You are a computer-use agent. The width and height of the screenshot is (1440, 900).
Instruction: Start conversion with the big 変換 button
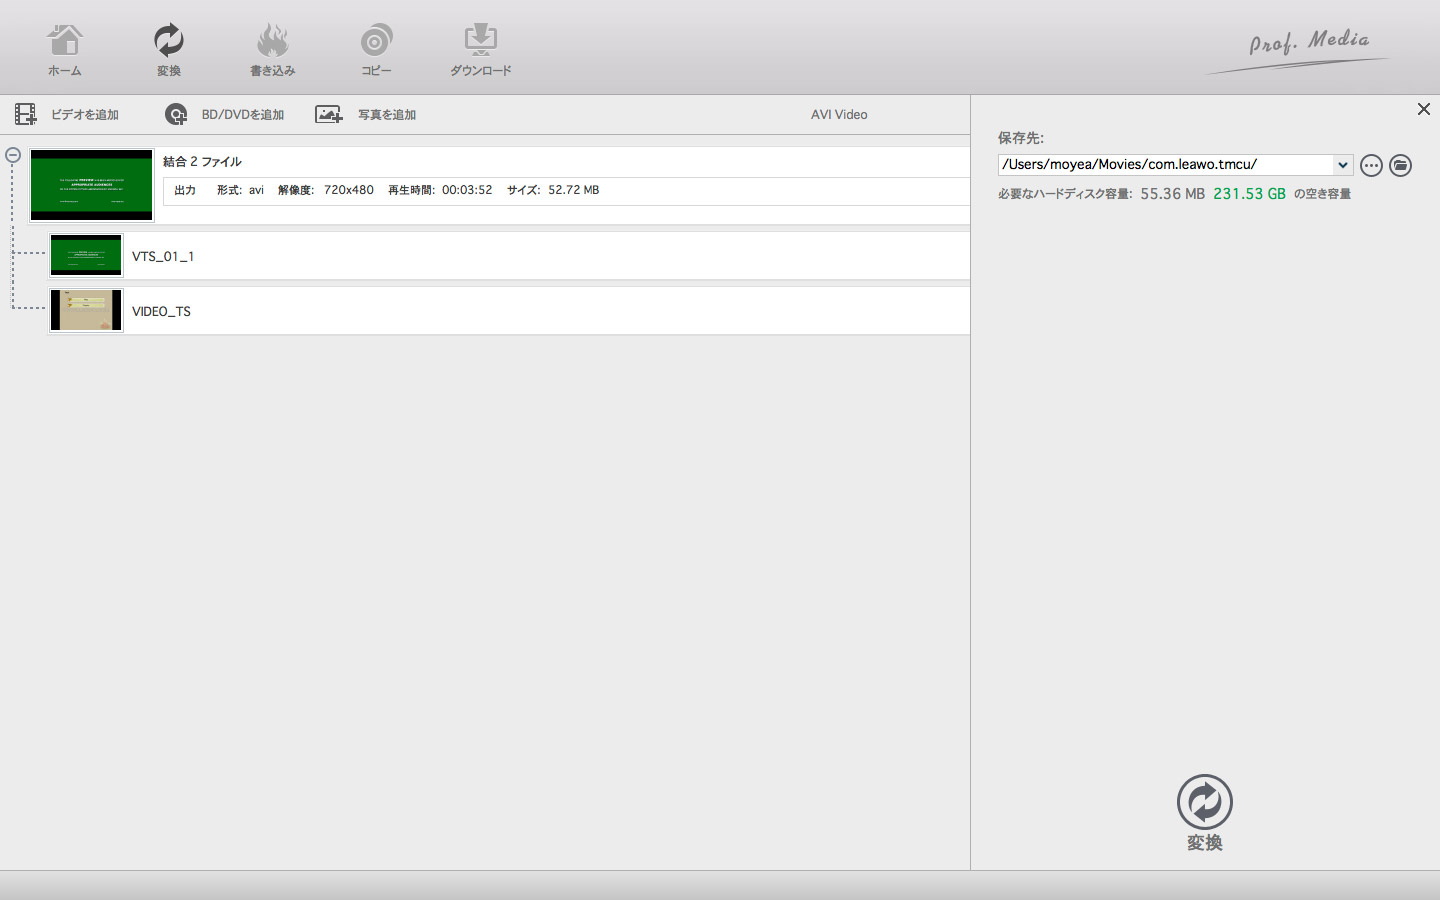1204,811
